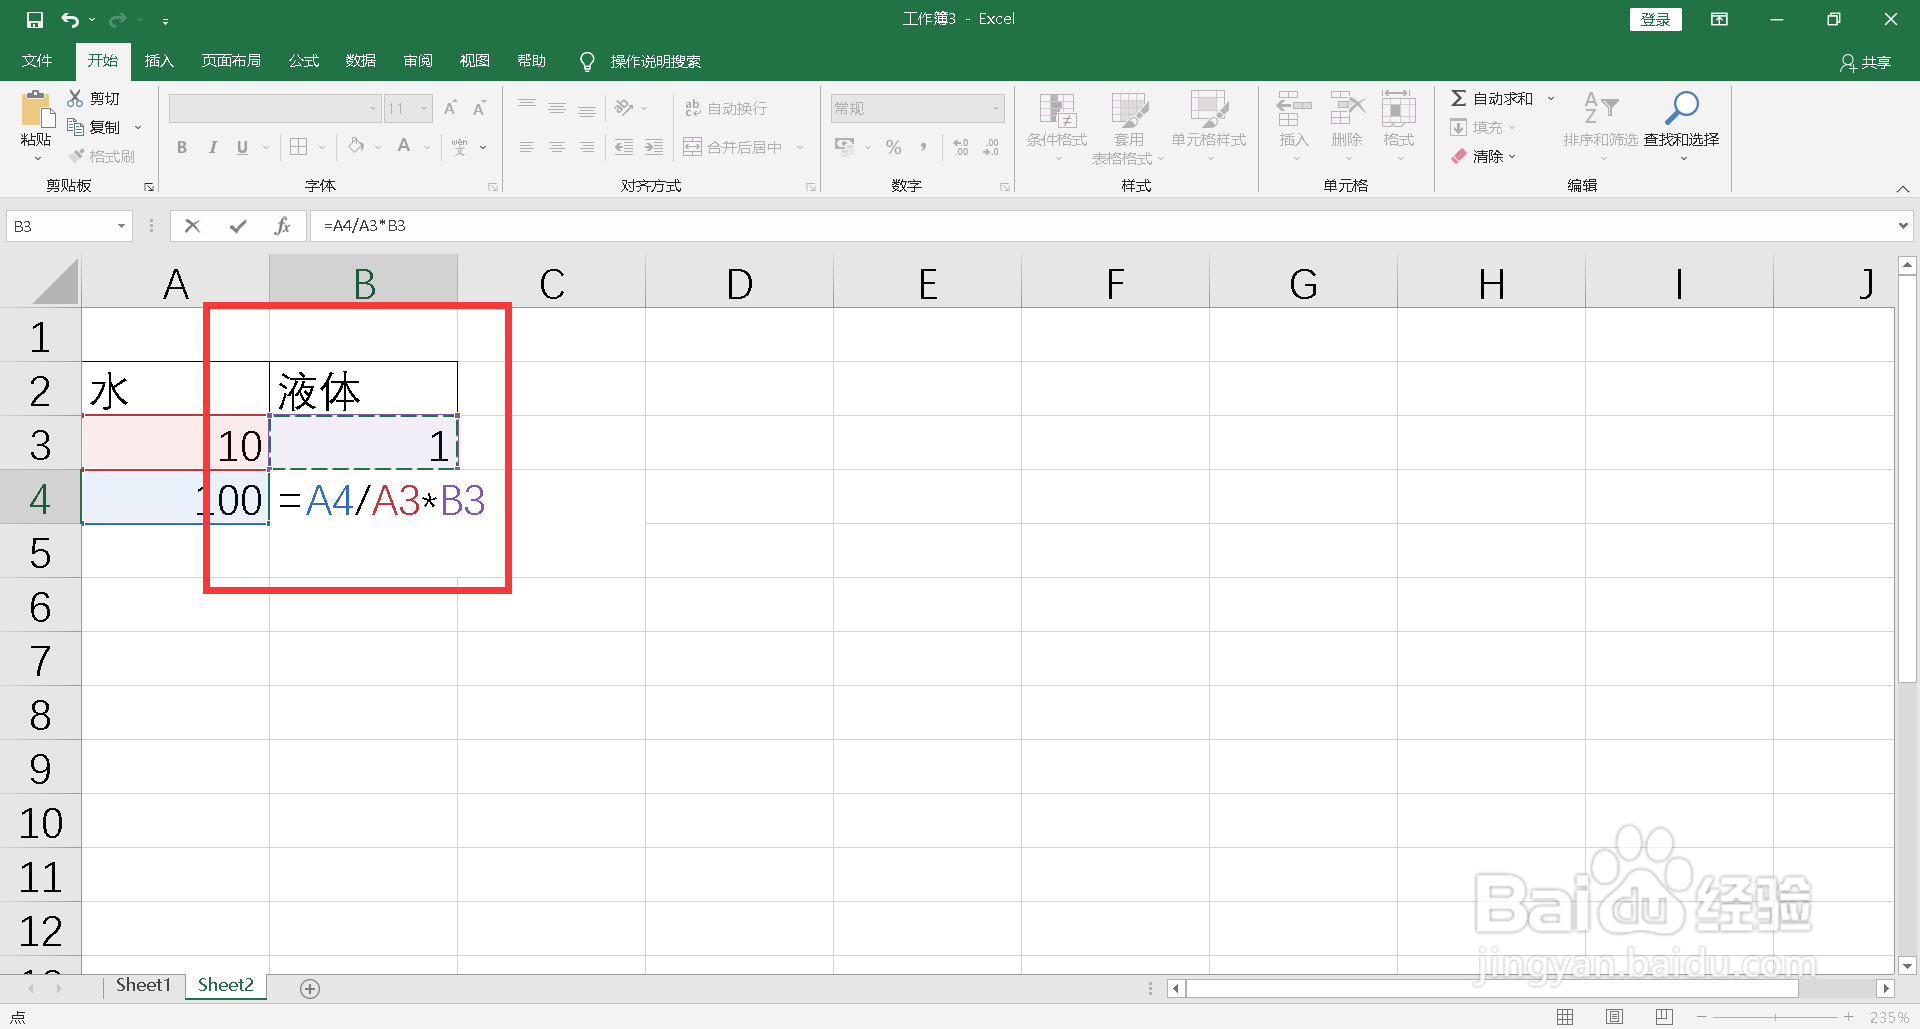This screenshot has height=1029, width=1920.
Task: Click the Copy icon
Action: [x=75, y=127]
